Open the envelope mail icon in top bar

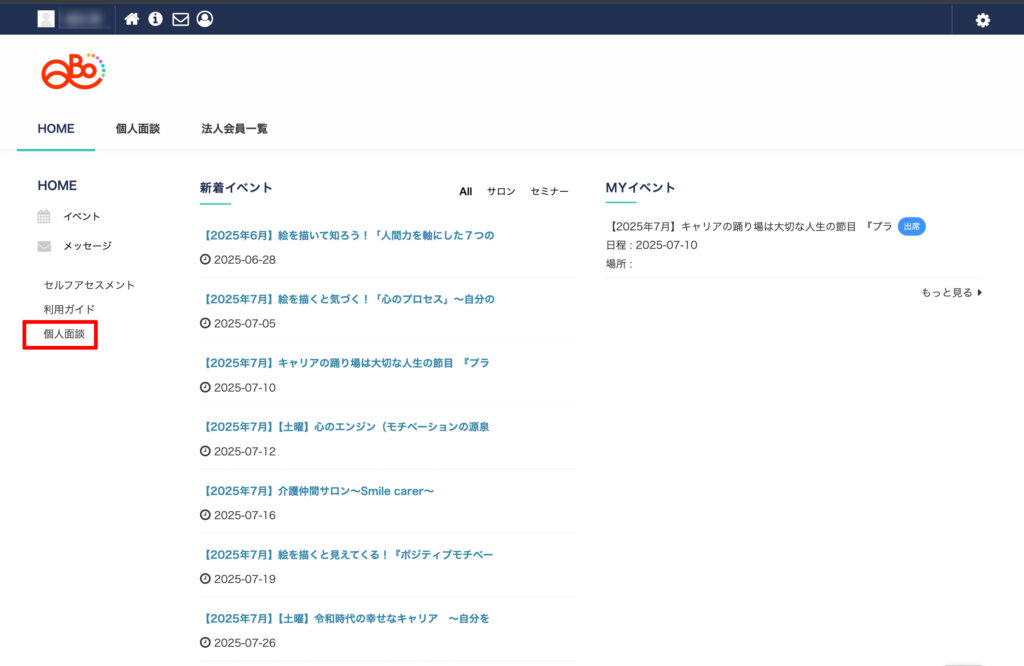point(180,19)
